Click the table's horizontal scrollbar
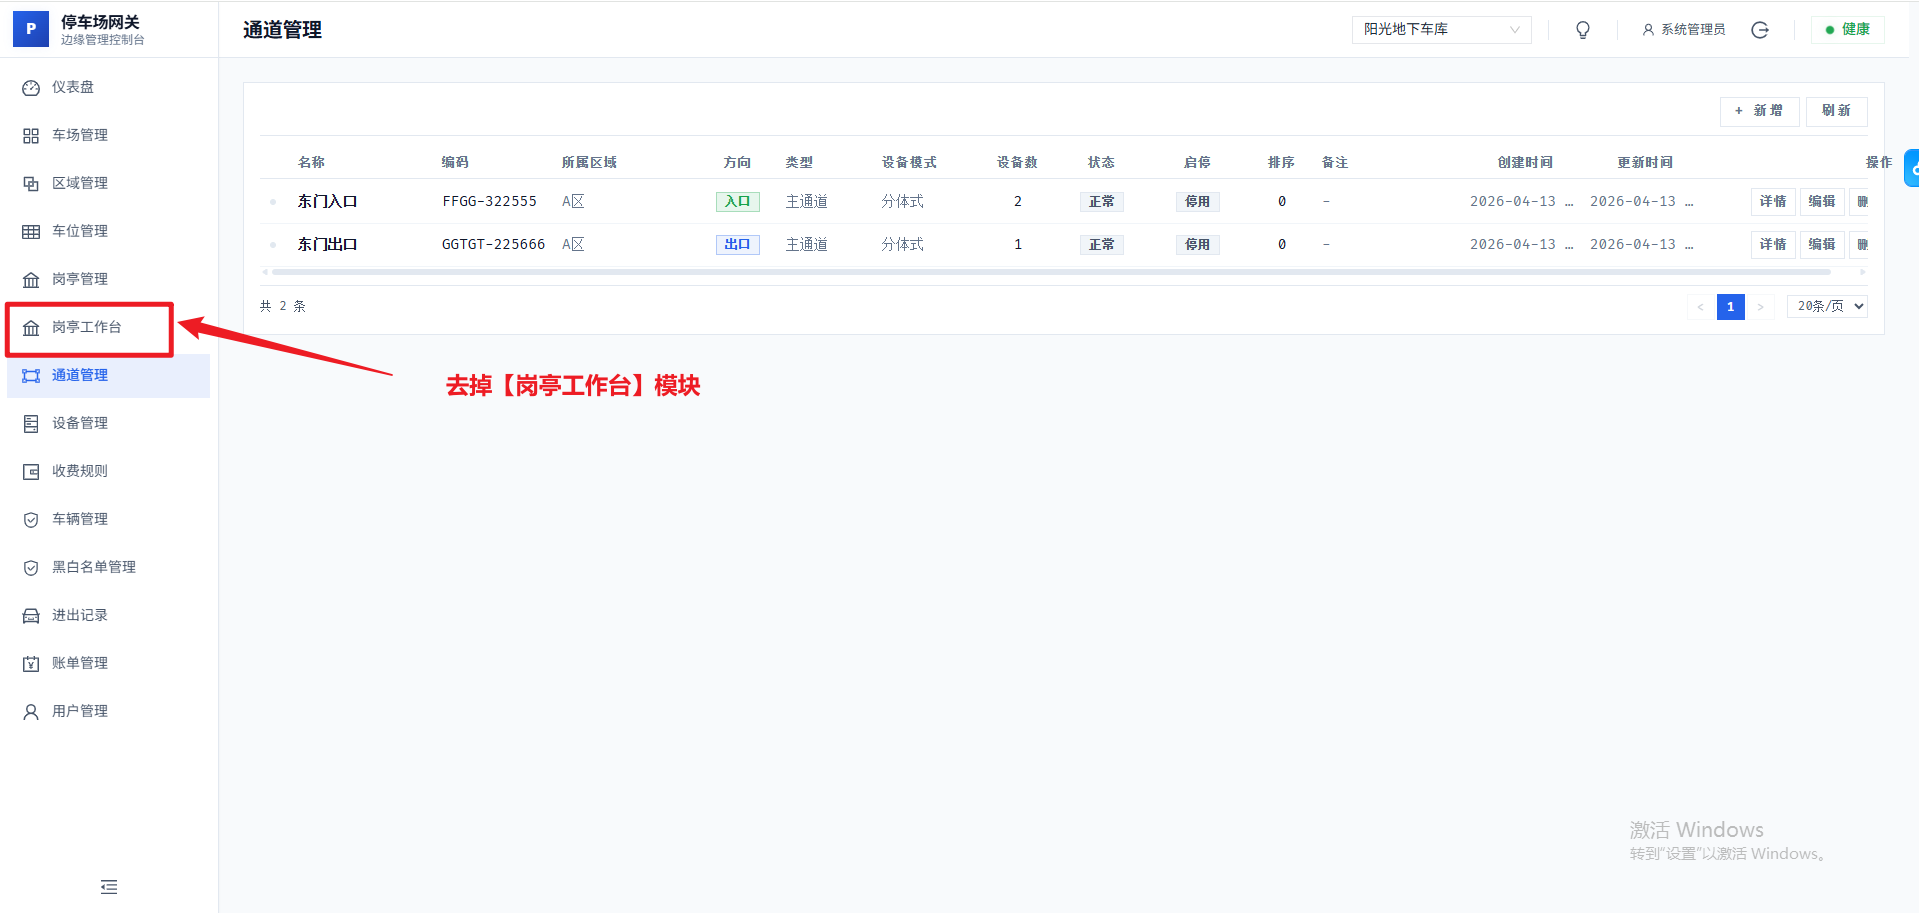The width and height of the screenshot is (1919, 913). pyautogui.click(x=1050, y=272)
